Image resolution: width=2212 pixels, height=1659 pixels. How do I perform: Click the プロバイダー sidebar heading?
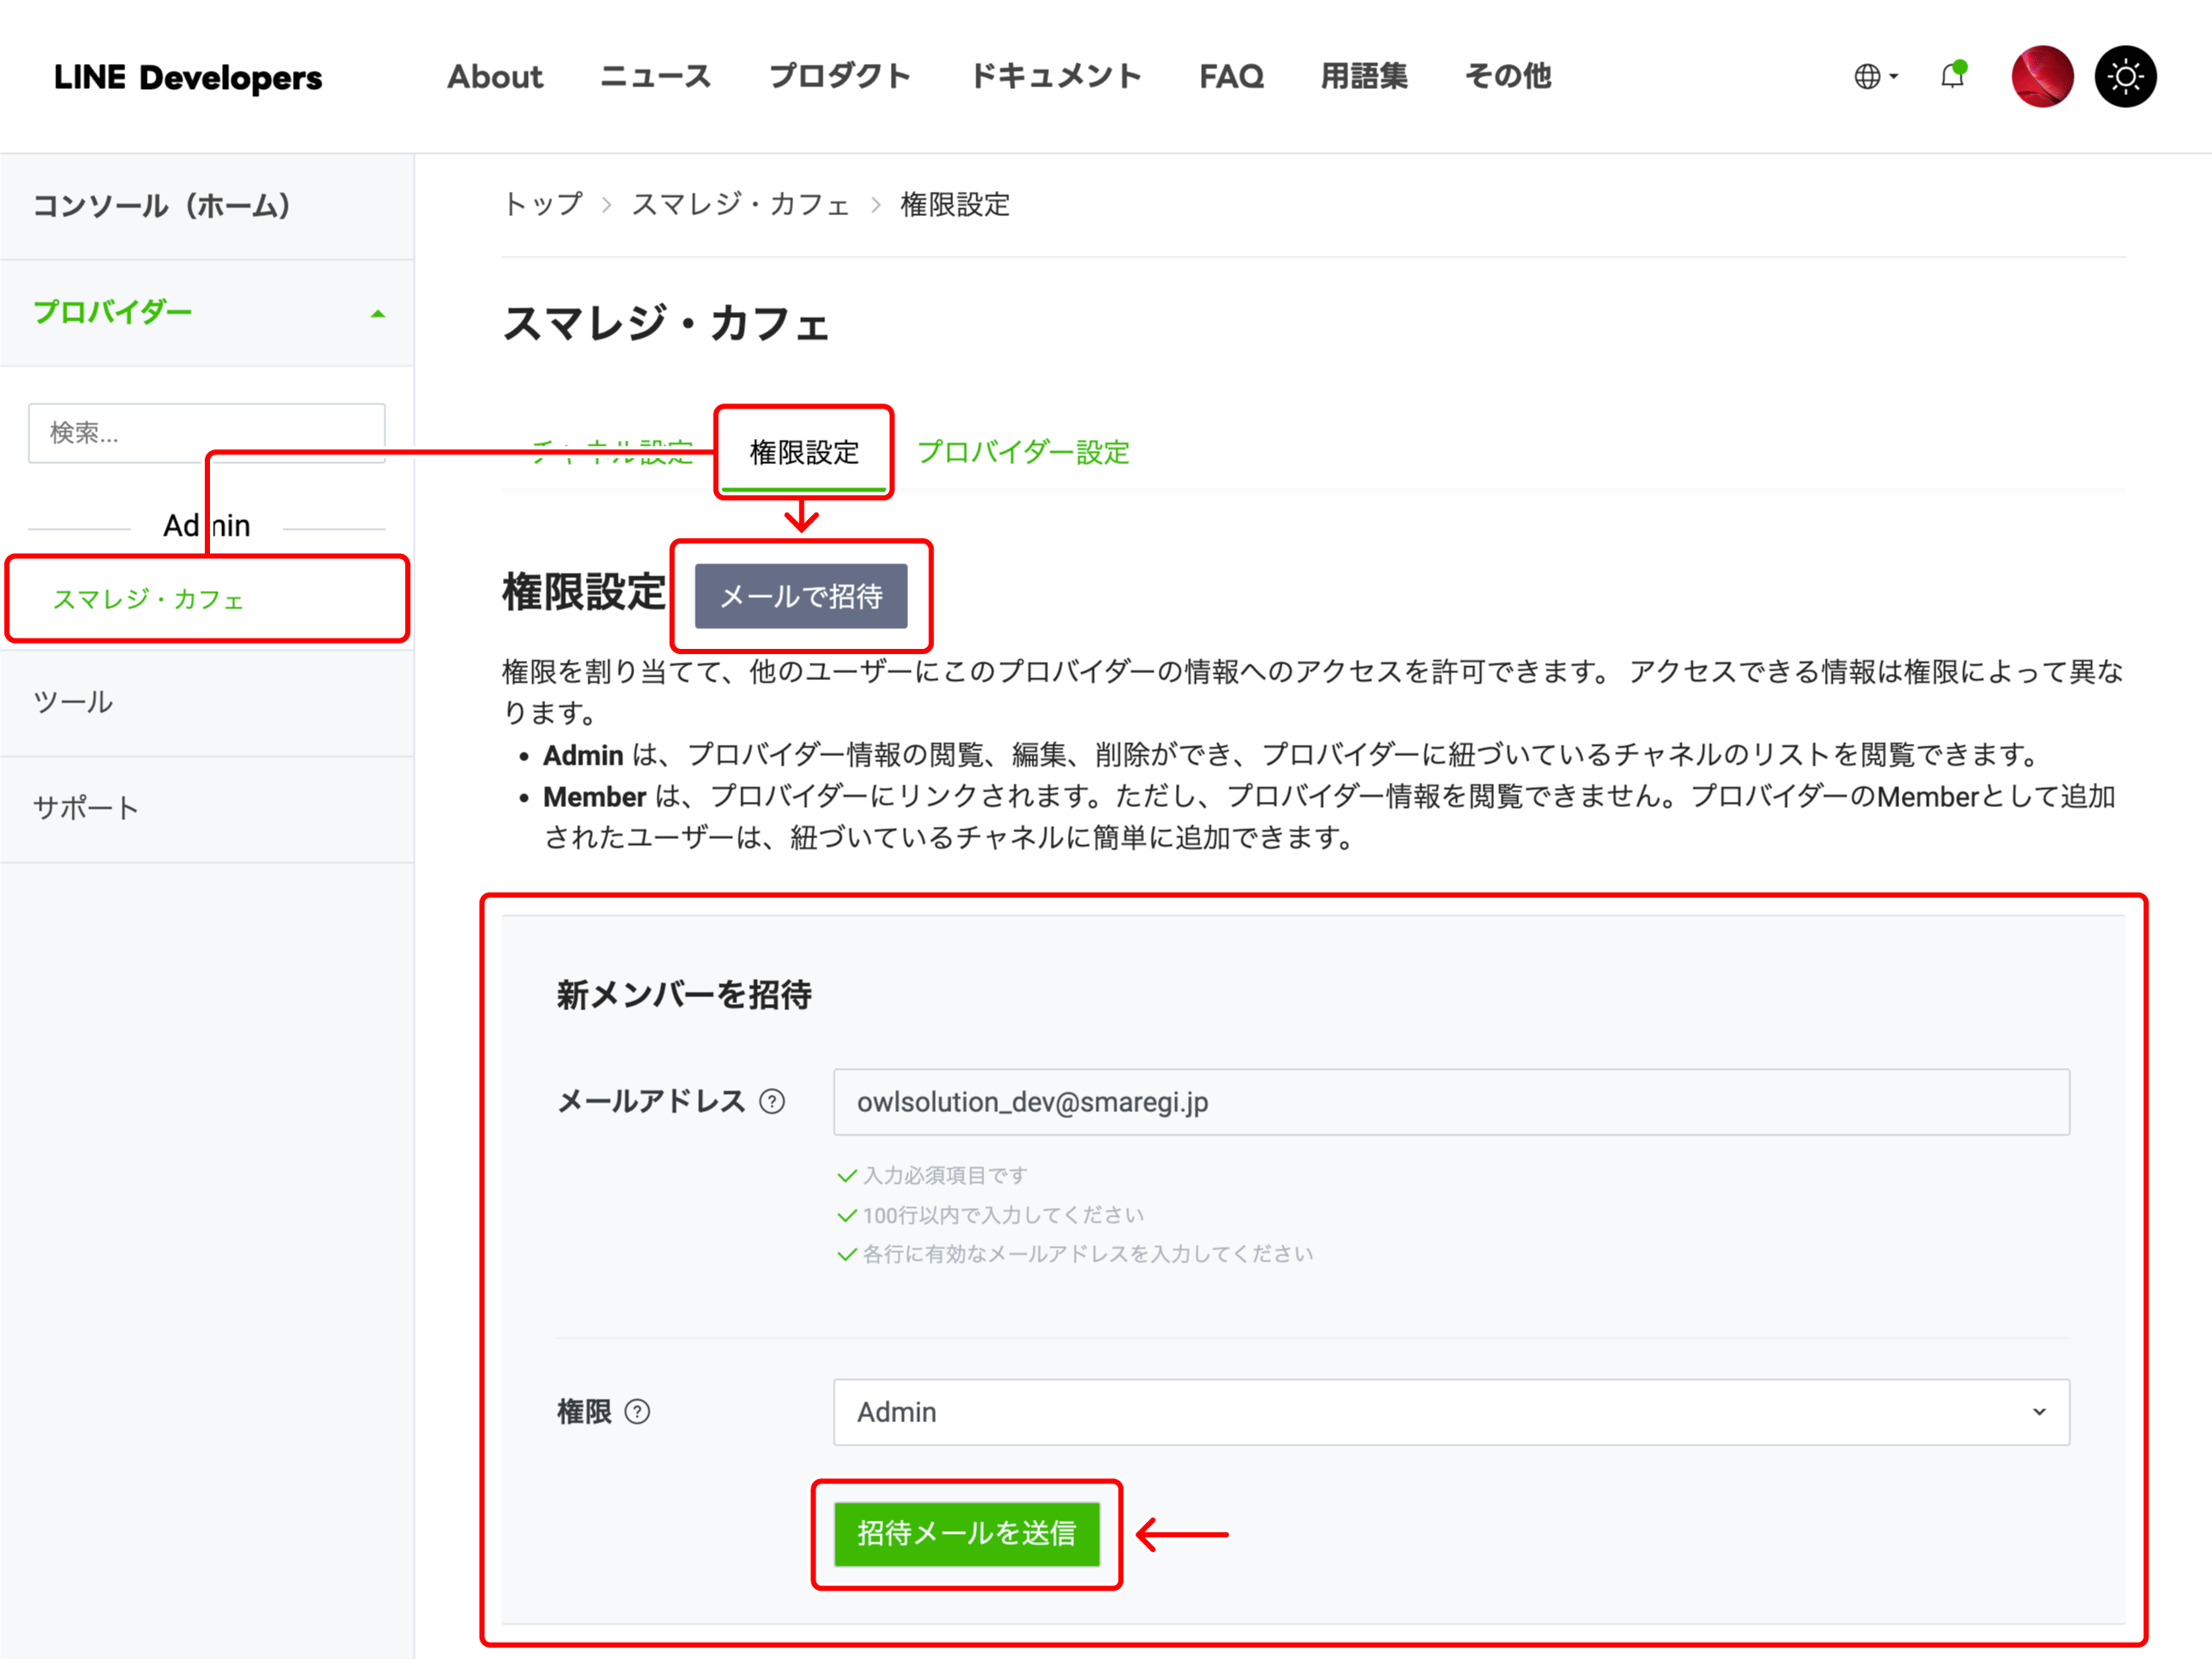tap(112, 312)
